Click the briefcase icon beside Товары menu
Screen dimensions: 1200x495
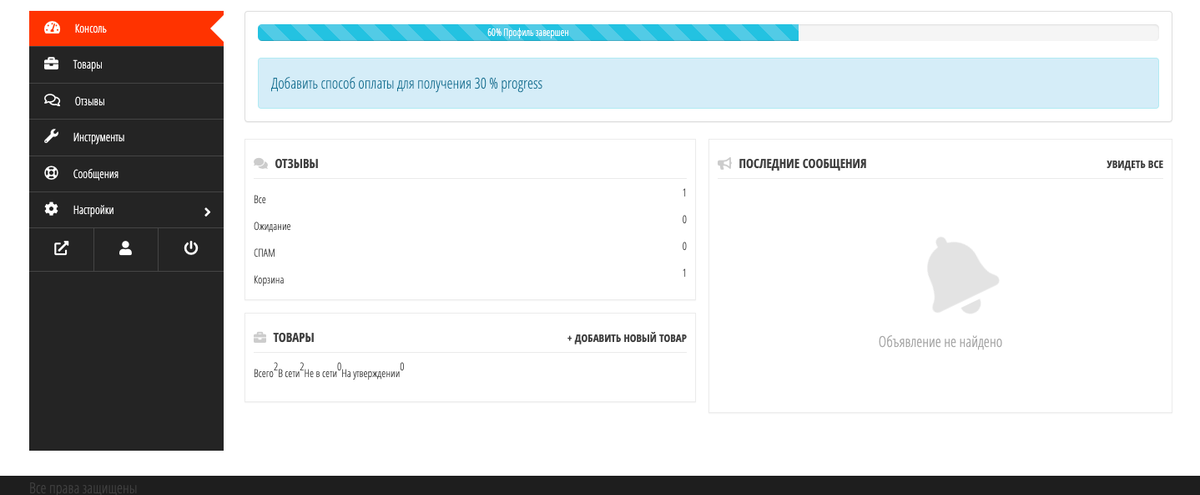pos(51,64)
